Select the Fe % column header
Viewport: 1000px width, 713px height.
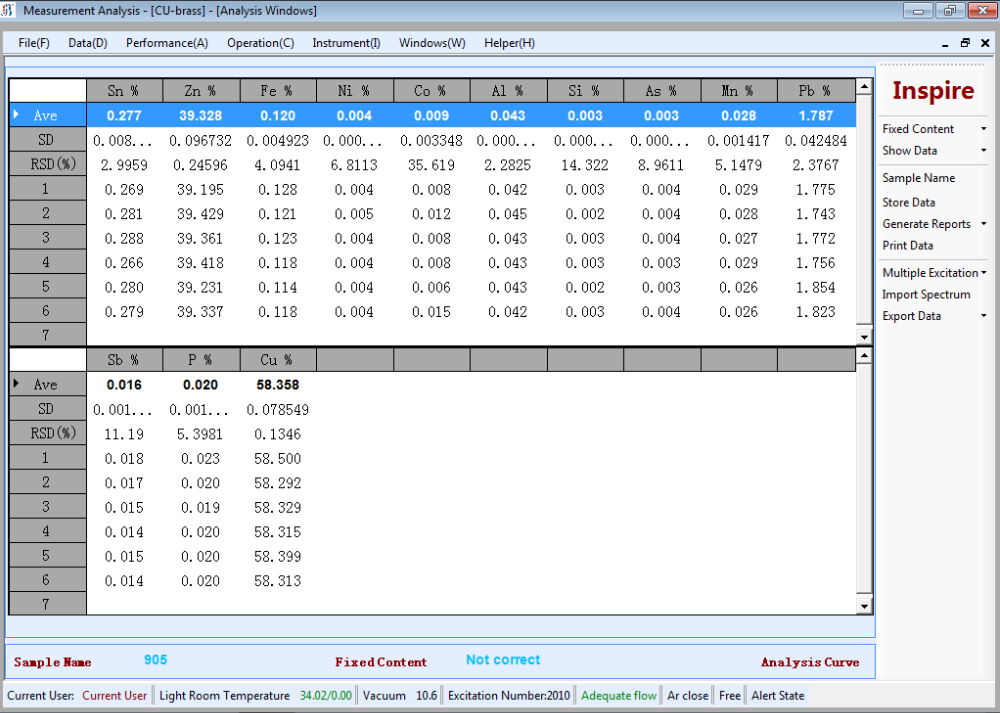278,91
